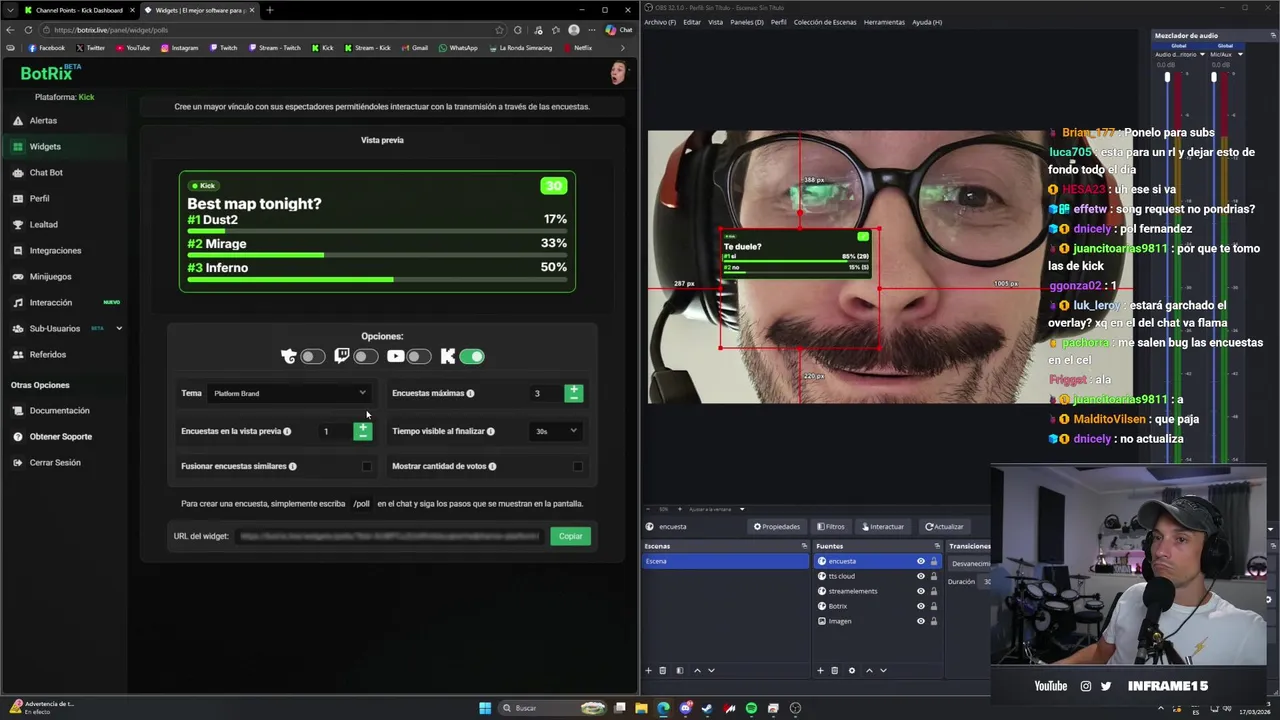Bookmark page with star icon
Screen dimensions: 1280x720
point(499,30)
